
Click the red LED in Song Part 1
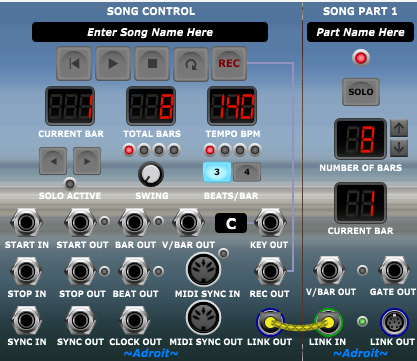coord(361,58)
